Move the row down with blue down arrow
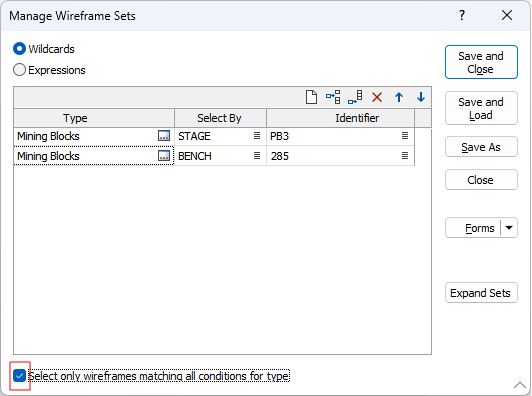 (421, 97)
